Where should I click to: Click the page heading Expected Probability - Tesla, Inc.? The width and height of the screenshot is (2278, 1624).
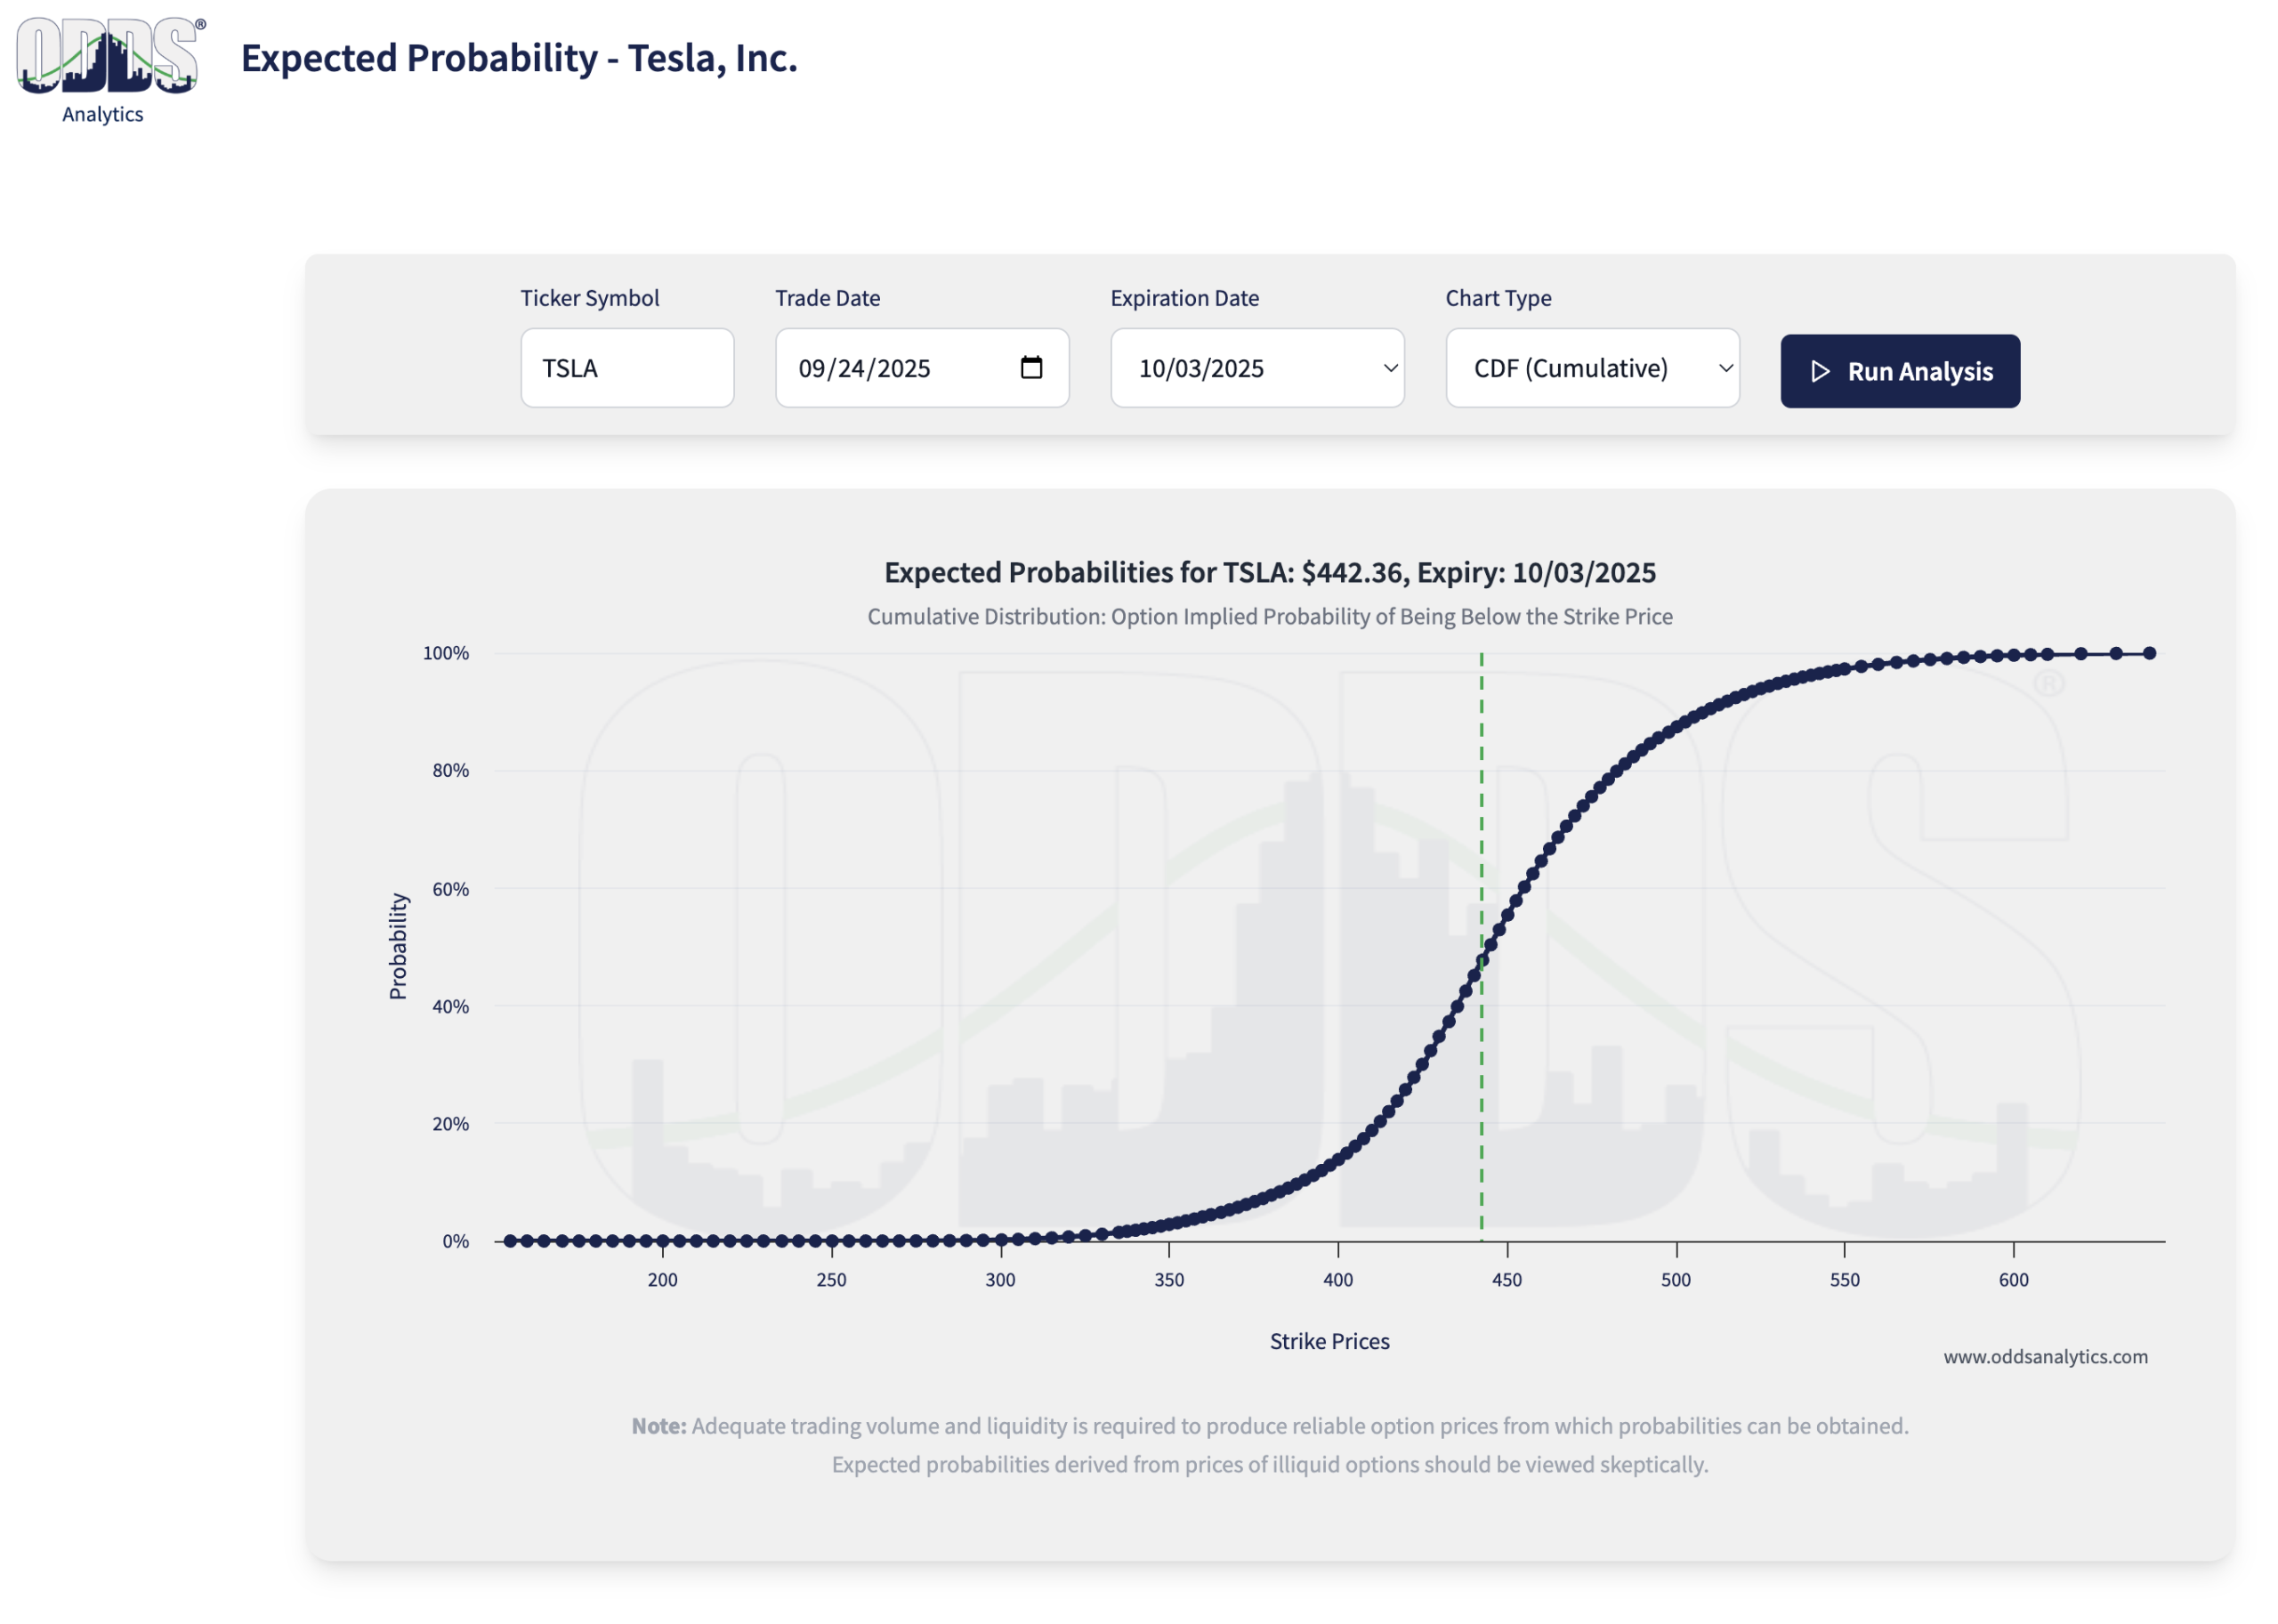pyautogui.click(x=519, y=58)
